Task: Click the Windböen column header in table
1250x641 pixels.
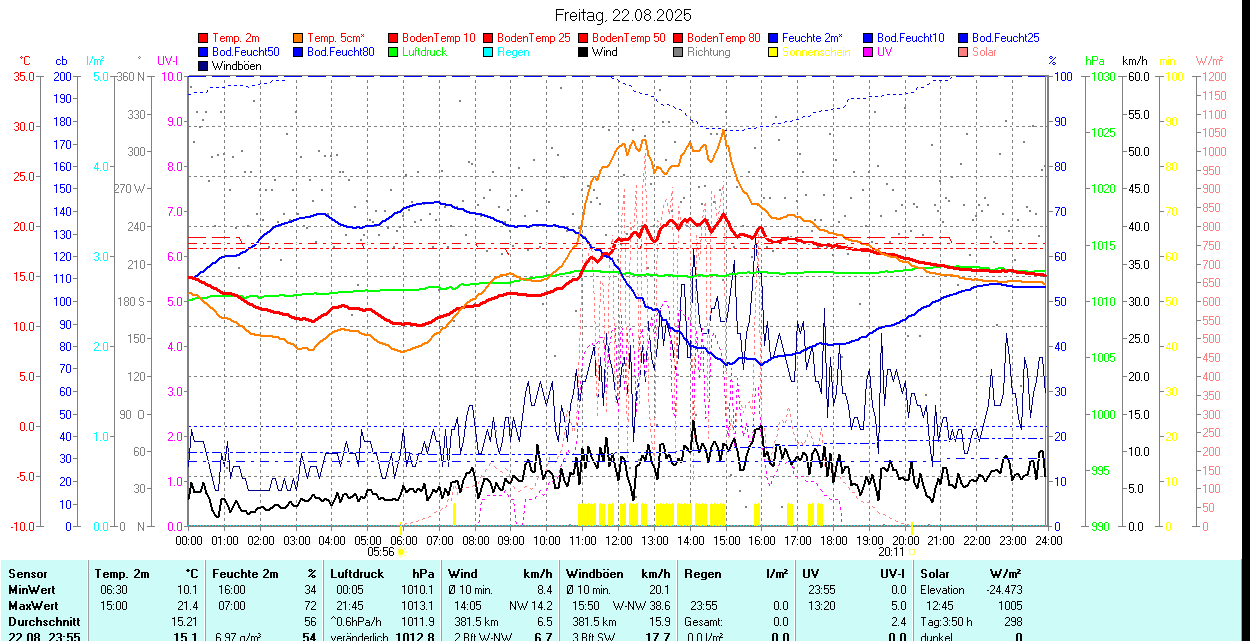Action: point(595,574)
